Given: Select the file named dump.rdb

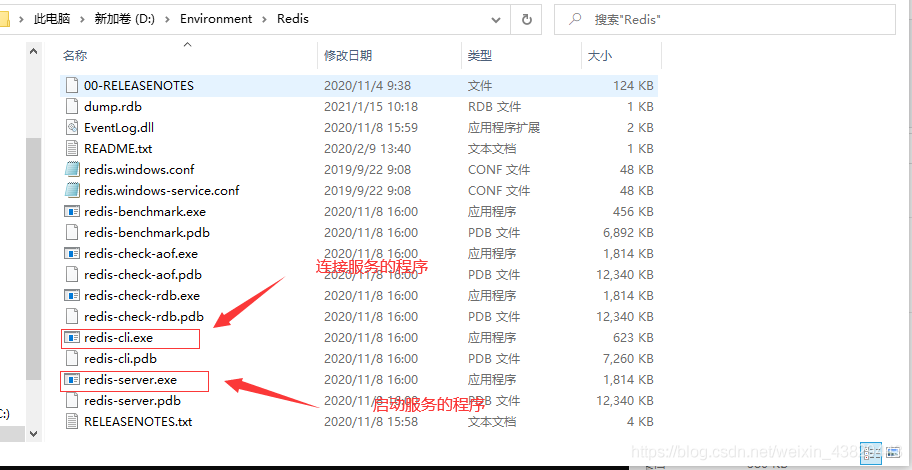Looking at the screenshot, I should coord(113,106).
